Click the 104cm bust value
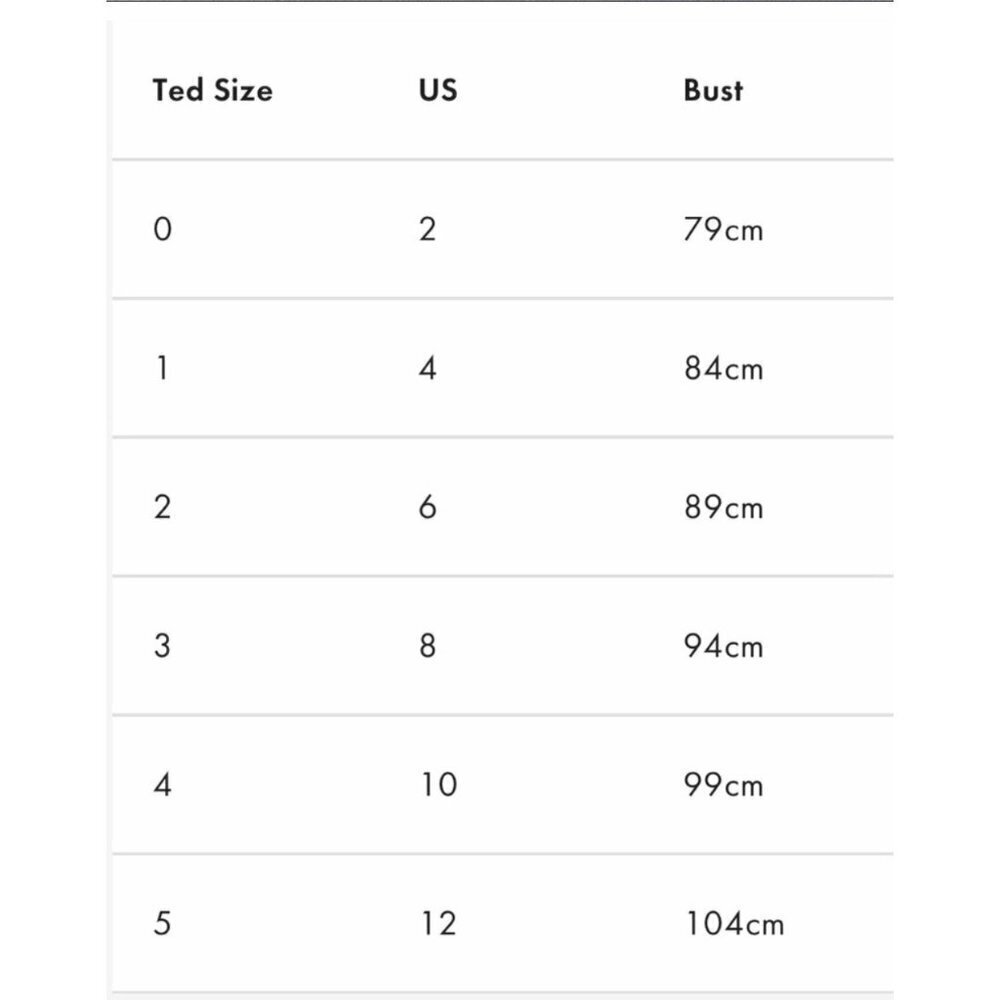Viewport: 1000px width, 1000px height. pyautogui.click(x=734, y=923)
